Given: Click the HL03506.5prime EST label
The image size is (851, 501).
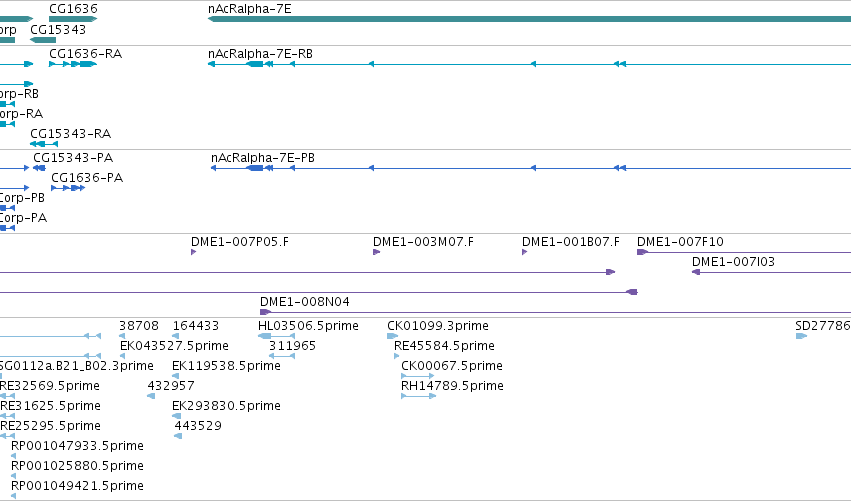Looking at the screenshot, I should tap(308, 326).
